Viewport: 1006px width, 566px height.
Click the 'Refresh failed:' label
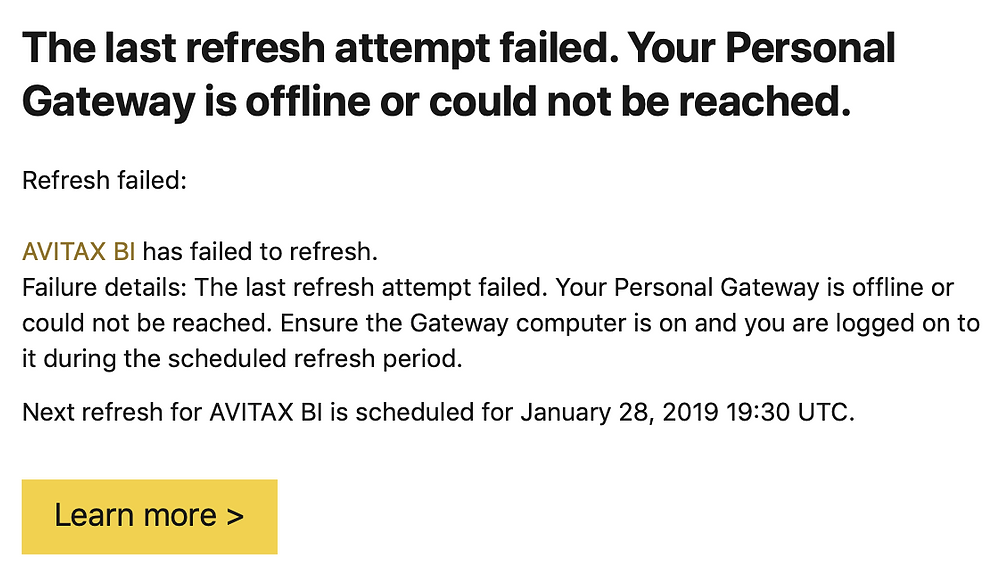(104, 181)
